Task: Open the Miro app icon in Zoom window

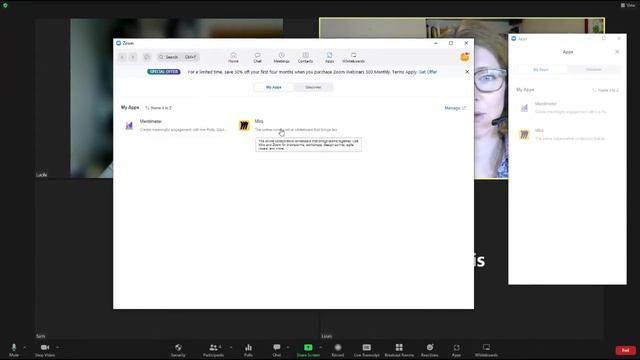Action: [244, 126]
